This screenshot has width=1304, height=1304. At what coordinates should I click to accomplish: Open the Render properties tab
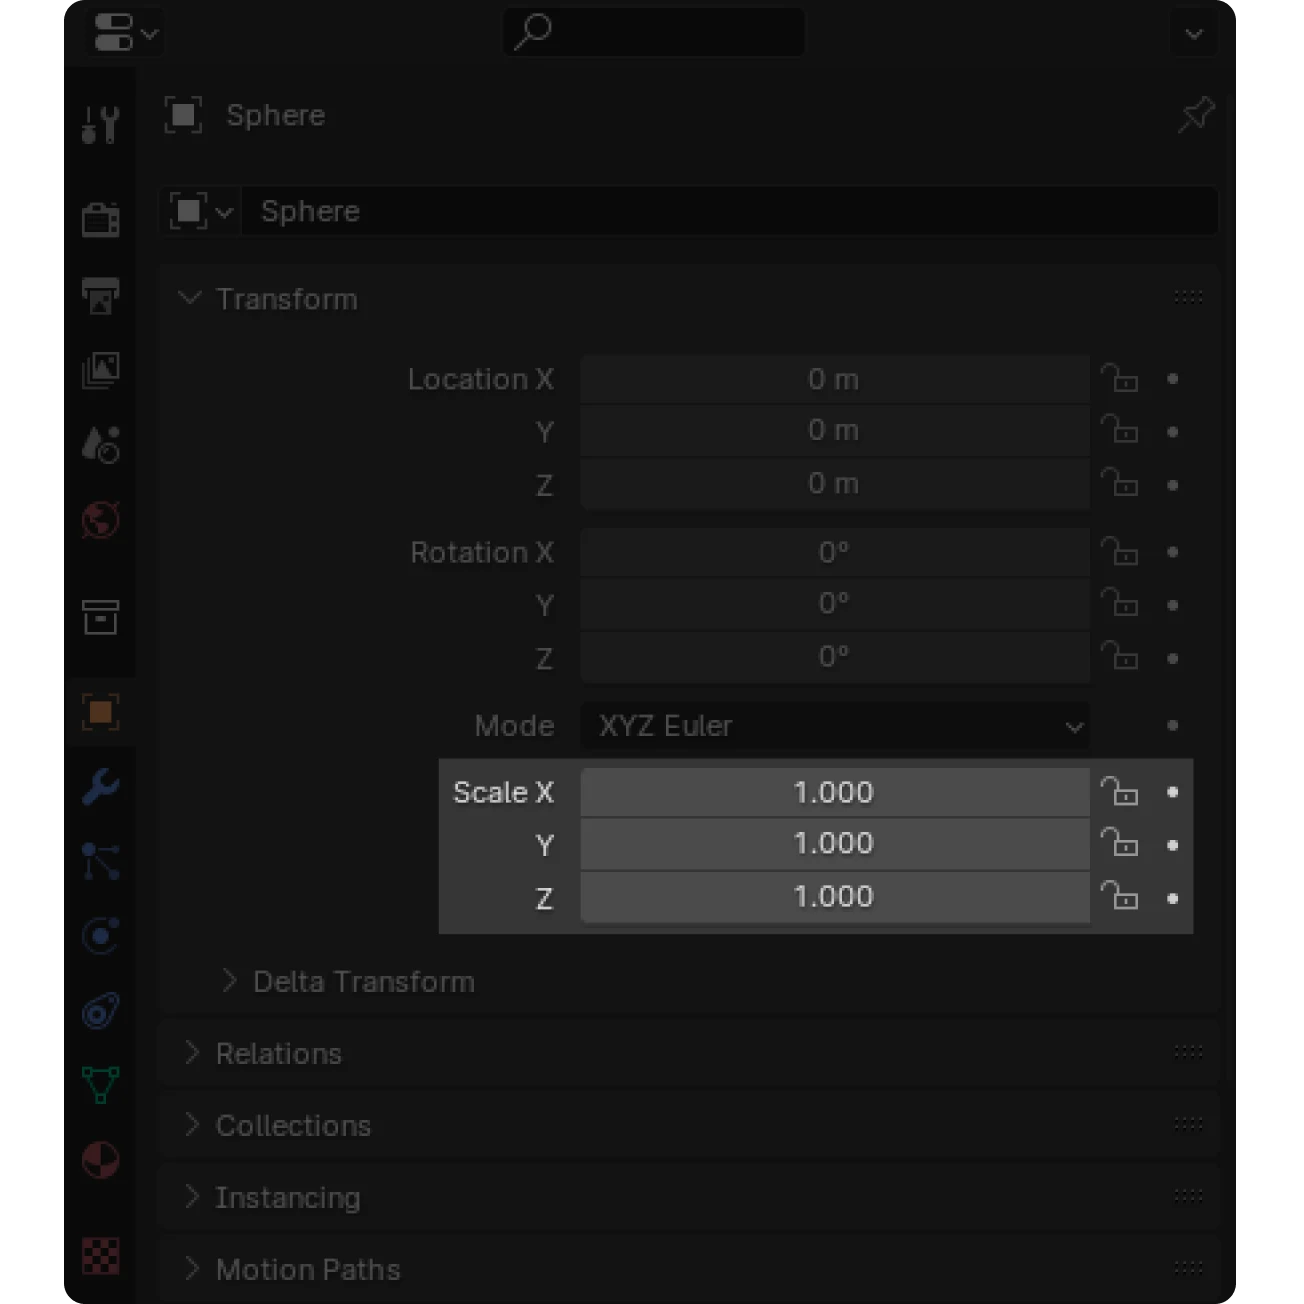[x=100, y=218]
